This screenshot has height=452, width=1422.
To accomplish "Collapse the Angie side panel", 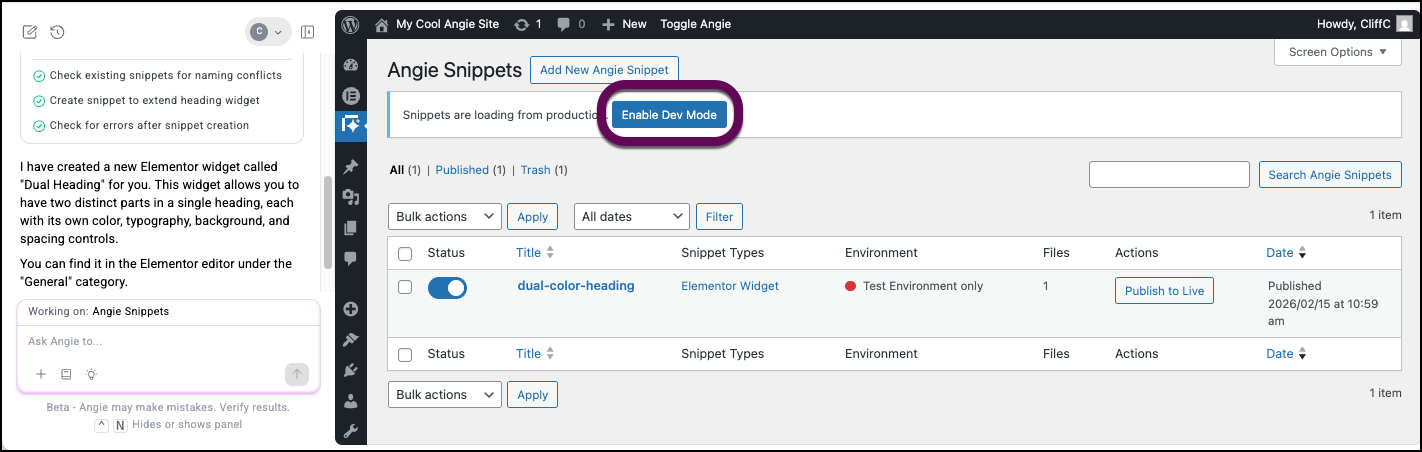I will (x=307, y=32).
